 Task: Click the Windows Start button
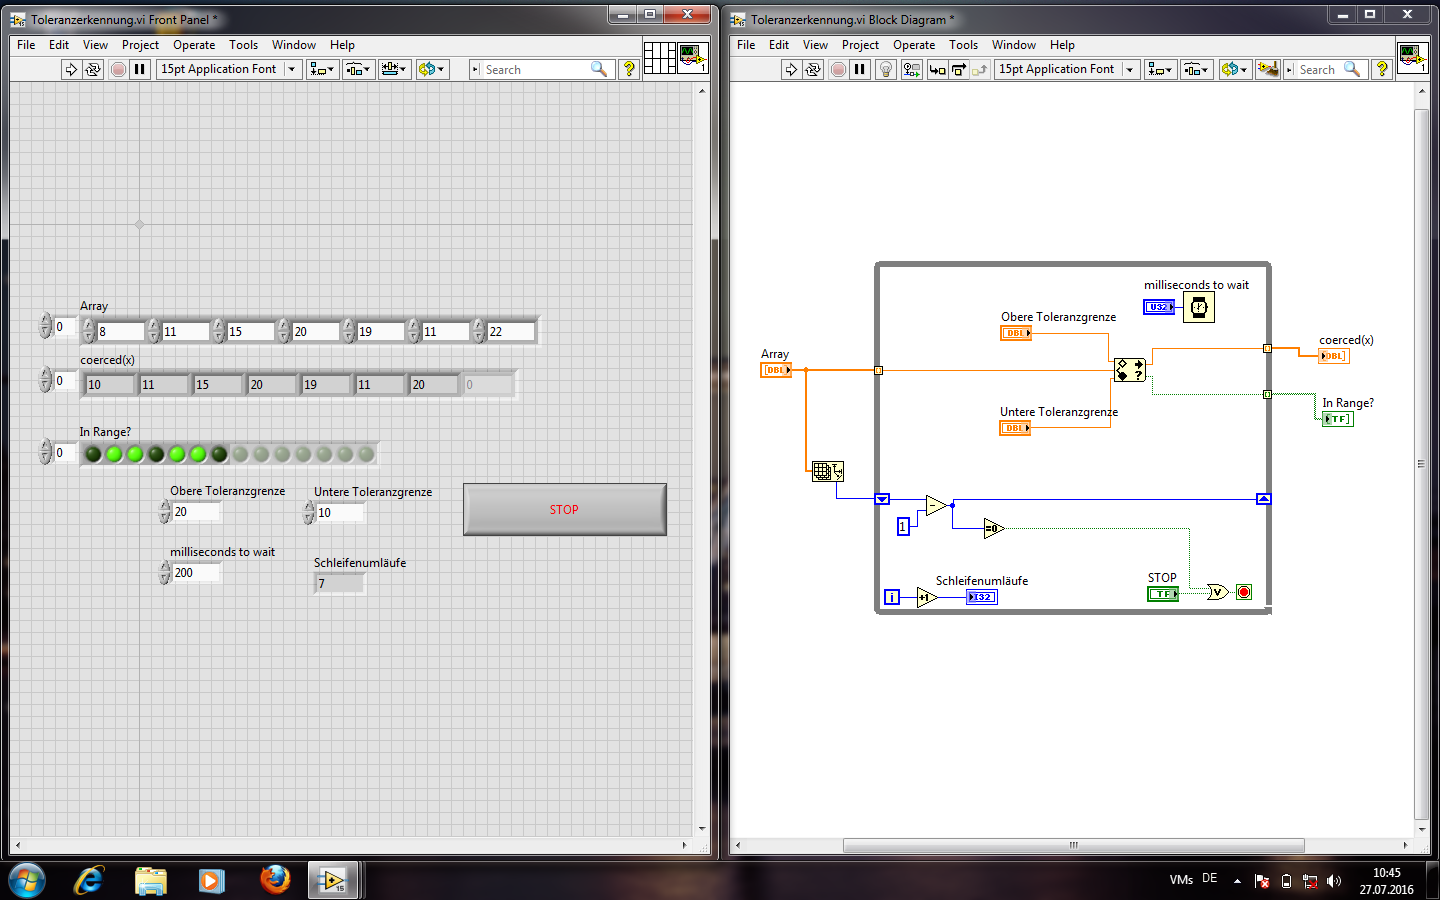tap(27, 880)
